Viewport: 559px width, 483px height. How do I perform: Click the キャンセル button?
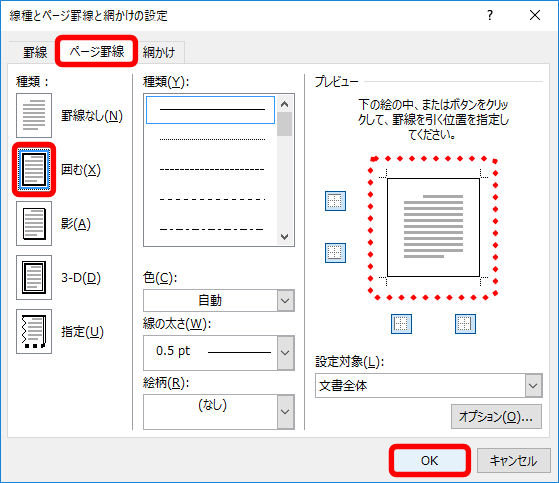pyautogui.click(x=513, y=461)
